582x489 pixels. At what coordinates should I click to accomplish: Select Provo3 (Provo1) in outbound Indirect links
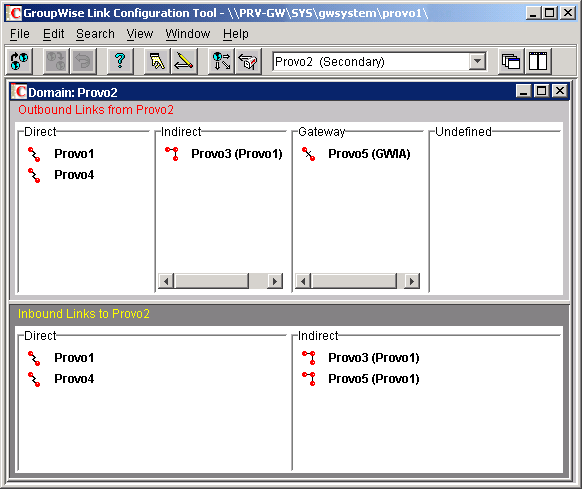click(x=237, y=154)
